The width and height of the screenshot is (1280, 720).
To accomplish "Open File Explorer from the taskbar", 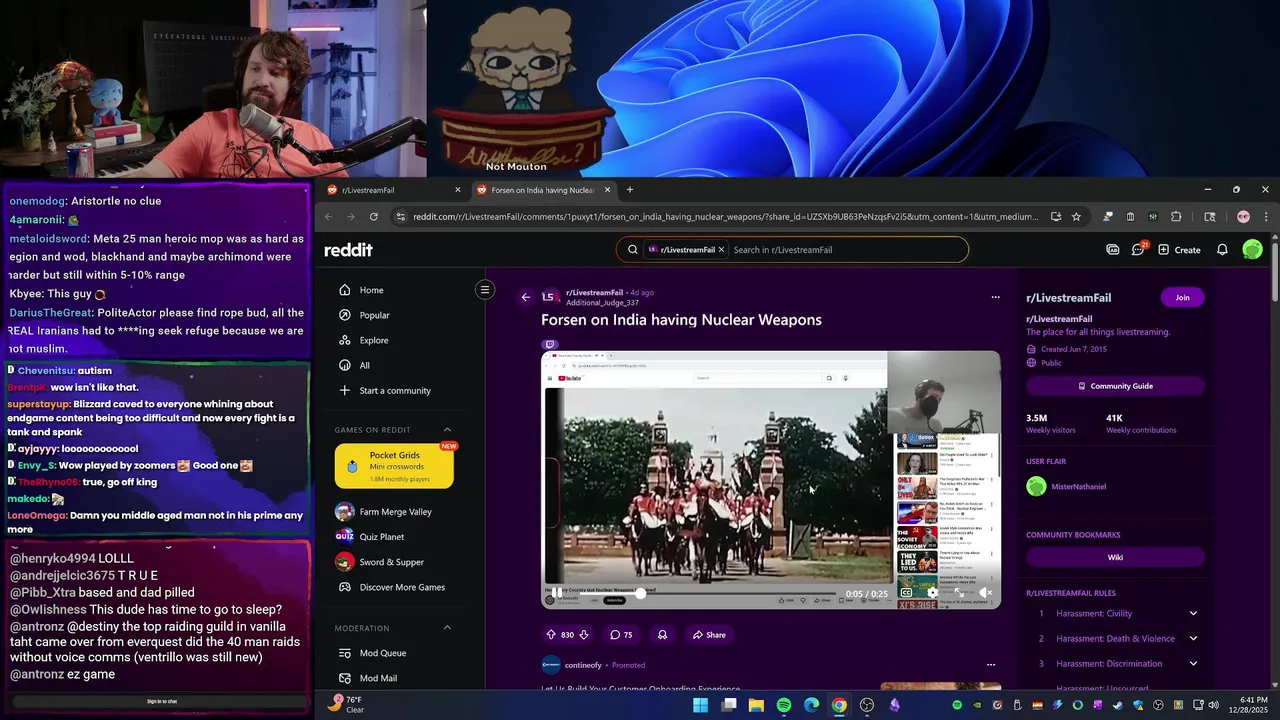I will tap(756, 705).
